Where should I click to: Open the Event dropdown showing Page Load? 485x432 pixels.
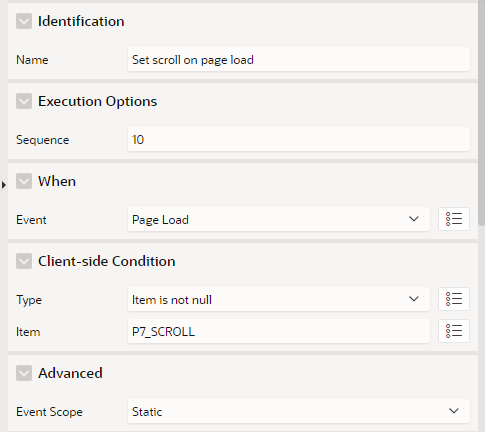[279, 219]
